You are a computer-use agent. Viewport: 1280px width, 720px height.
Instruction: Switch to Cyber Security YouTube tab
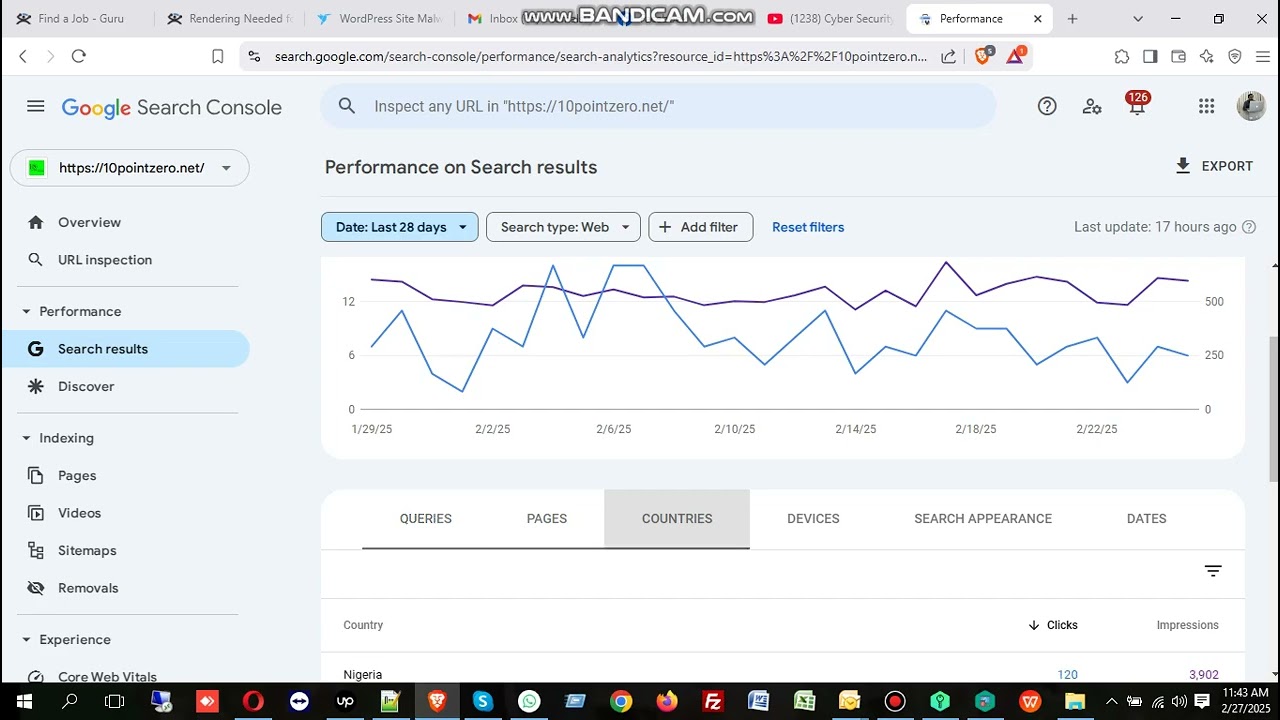click(x=830, y=19)
